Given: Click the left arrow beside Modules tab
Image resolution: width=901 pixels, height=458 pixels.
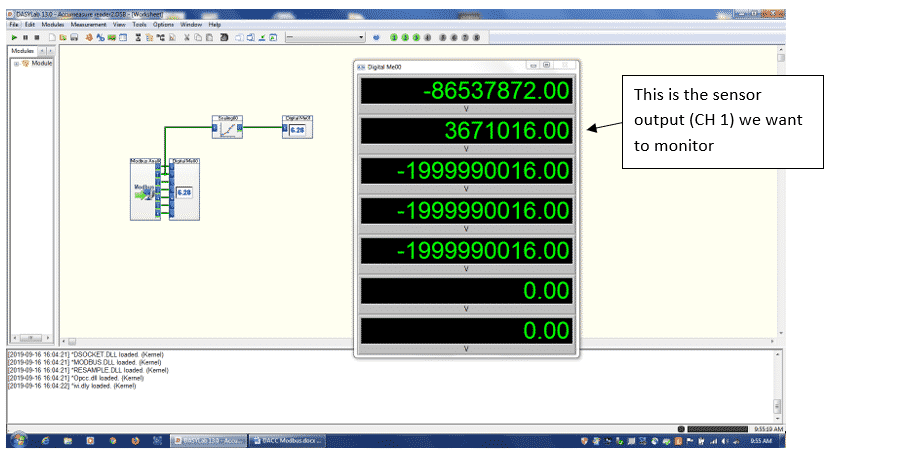Looking at the screenshot, I should (42, 50).
